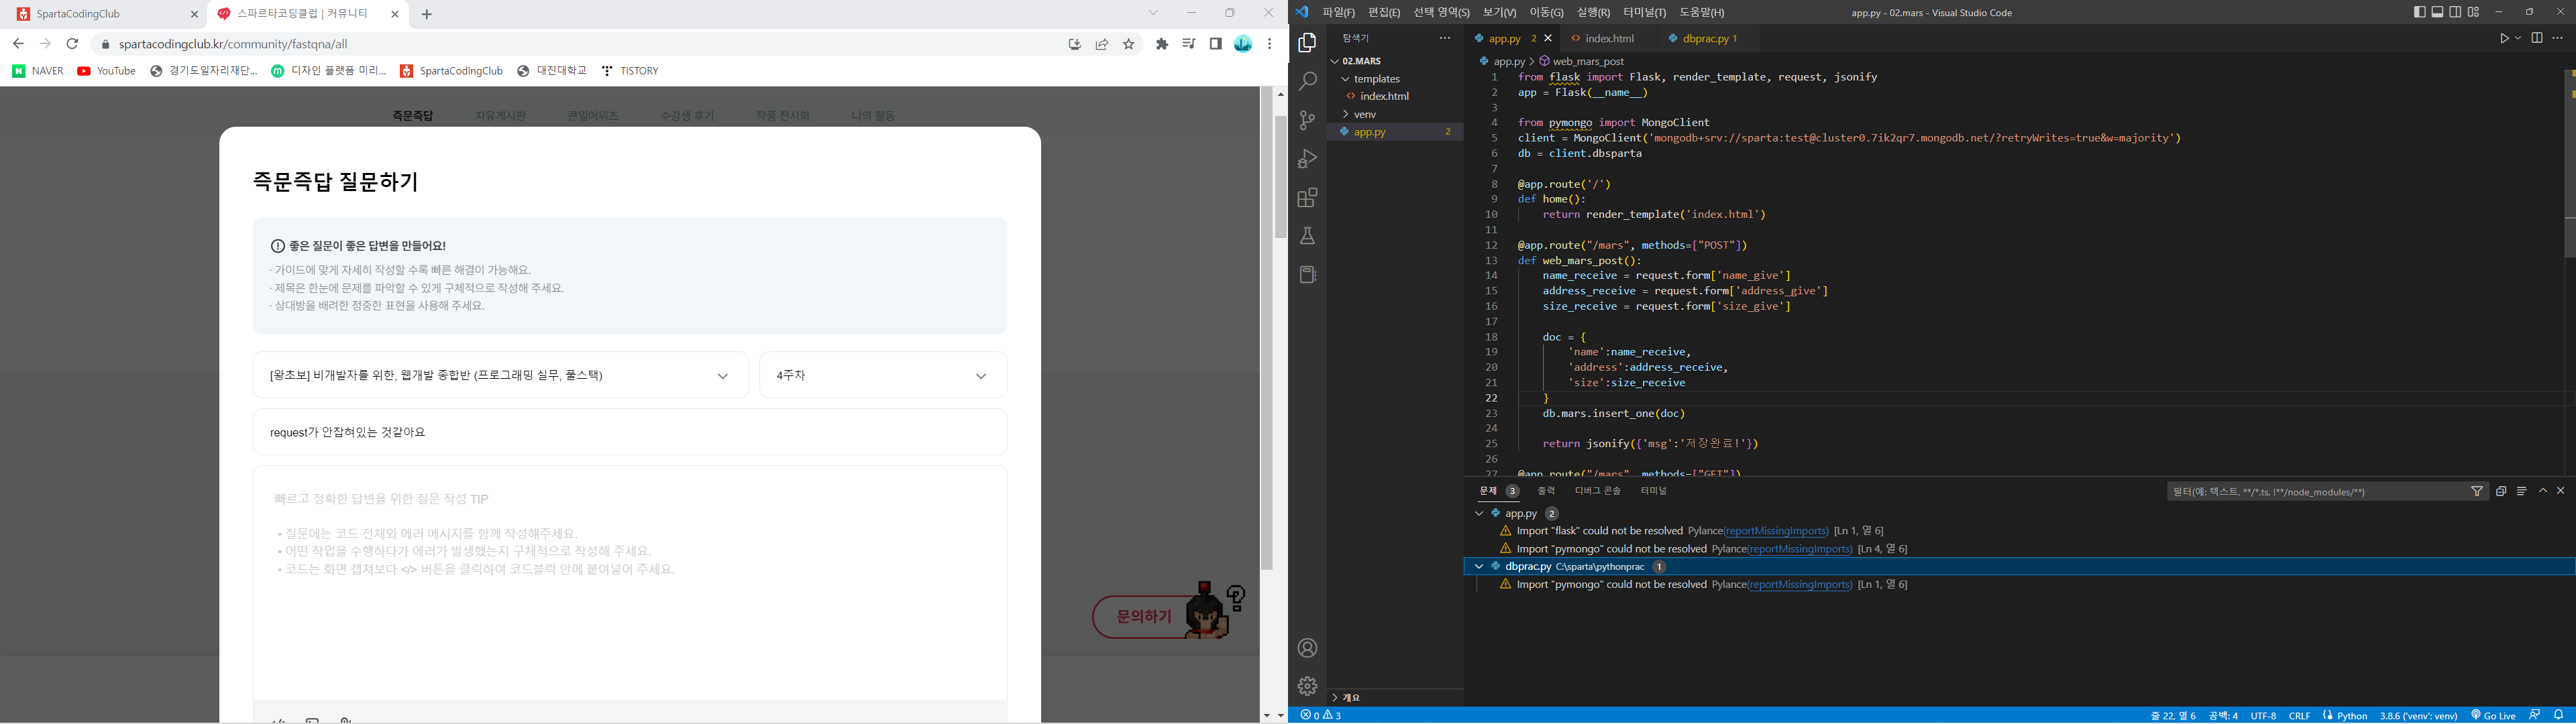This screenshot has width=2576, height=724.
Task: Toggle Chrome's side panel
Action: coord(1216,44)
